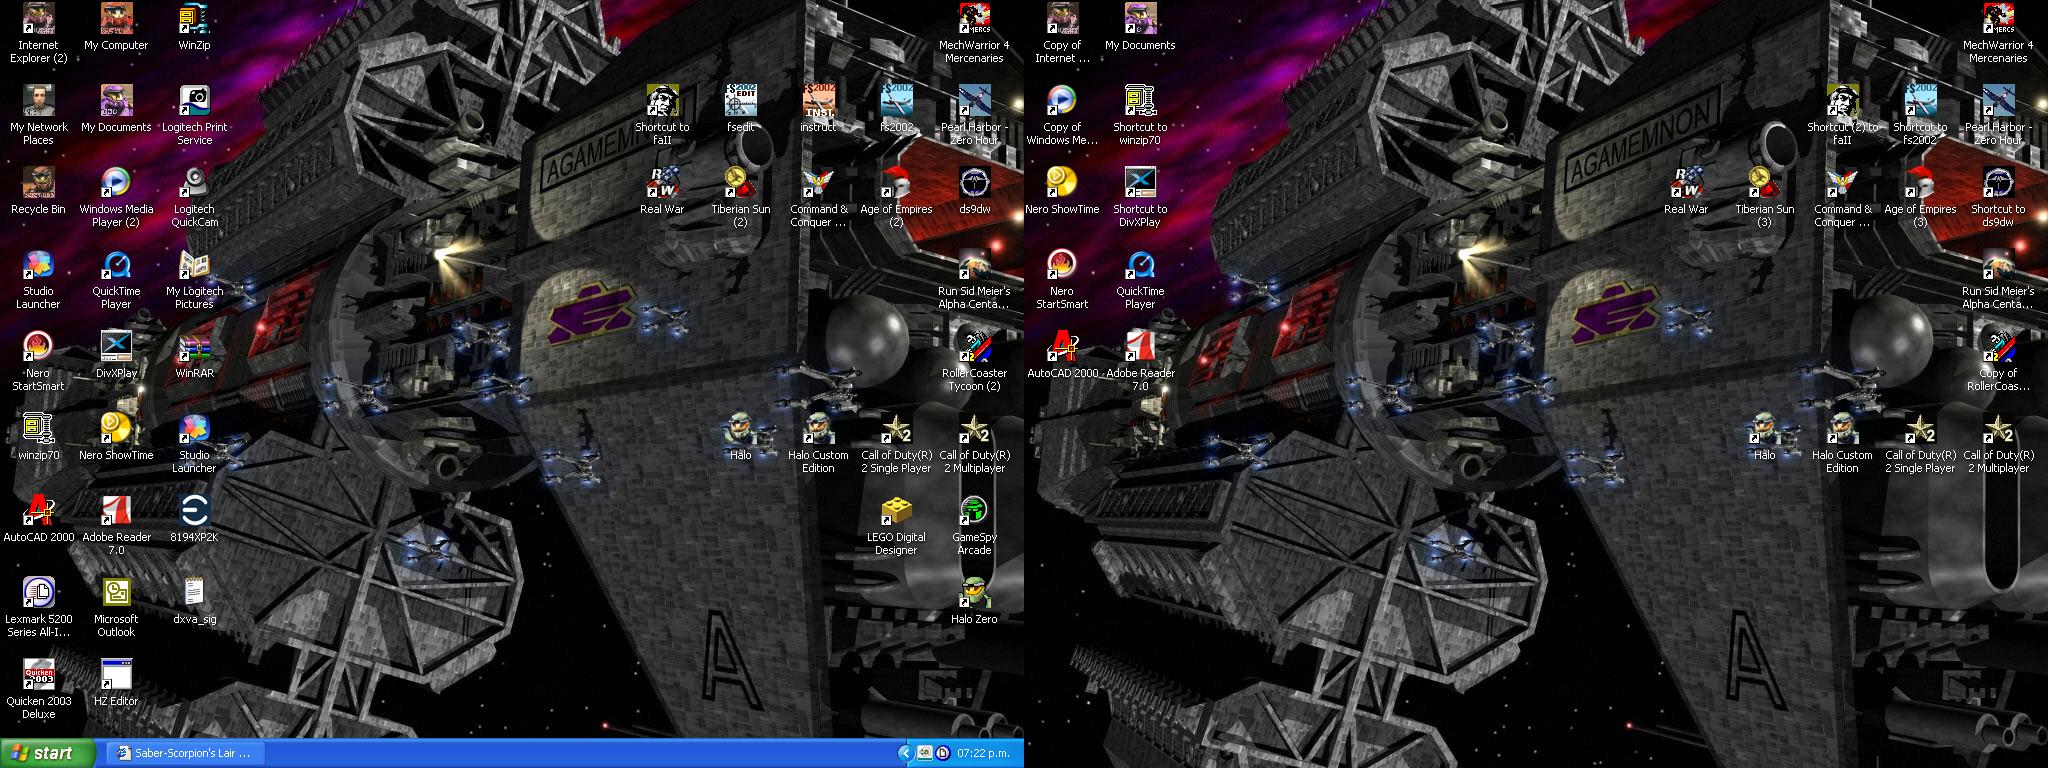Open LEGO Digital Designer icon
The width and height of the screenshot is (2048, 768).
pyautogui.click(x=896, y=526)
